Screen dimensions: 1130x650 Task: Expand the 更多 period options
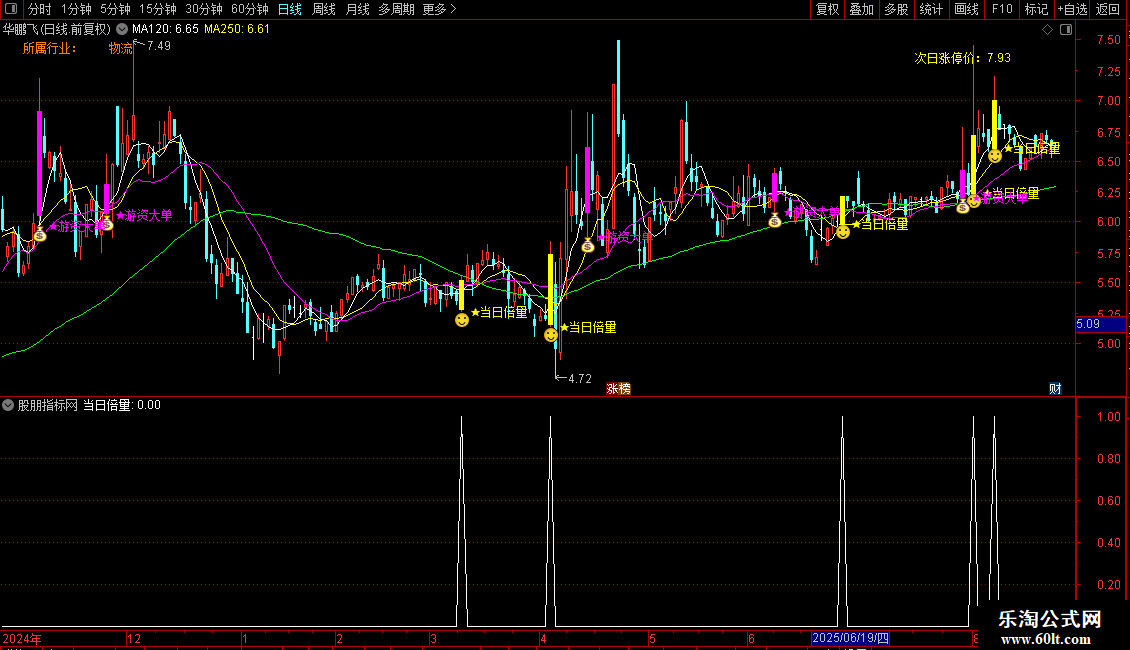point(439,9)
